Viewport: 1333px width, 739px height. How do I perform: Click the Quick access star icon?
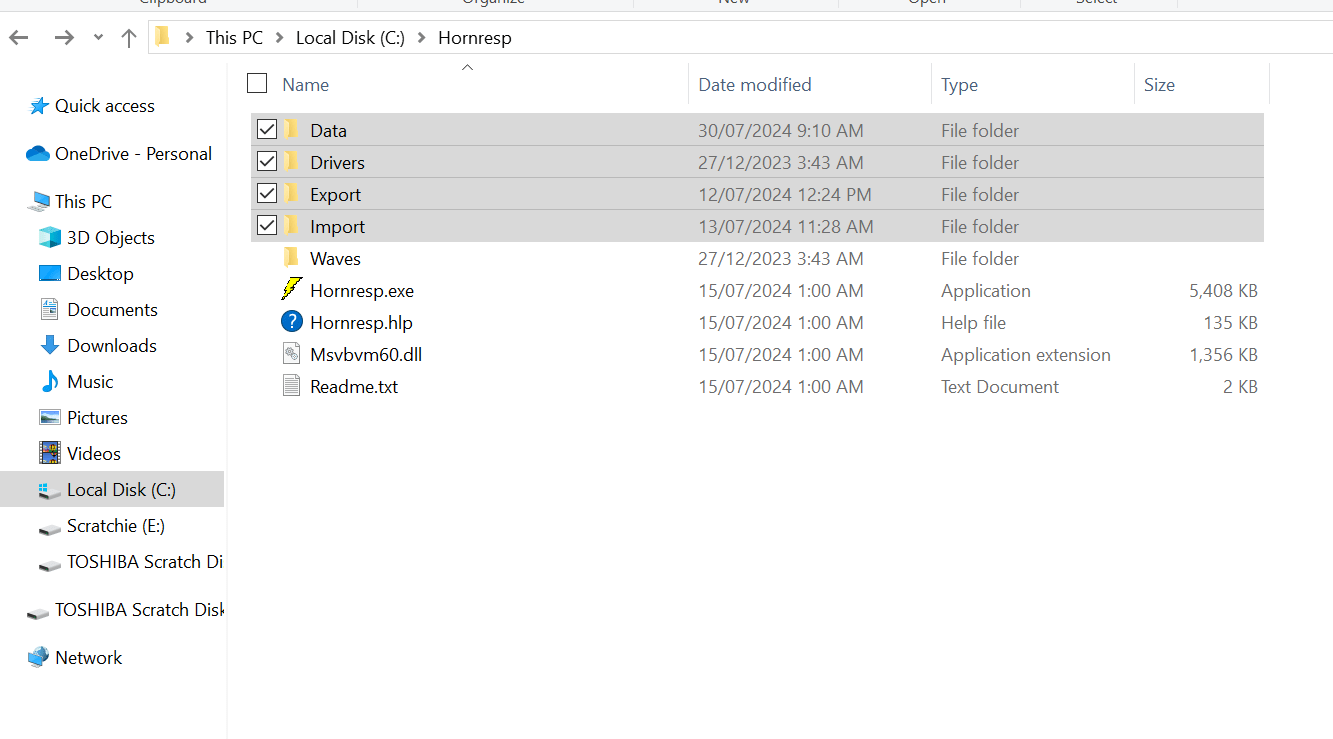[x=39, y=105]
